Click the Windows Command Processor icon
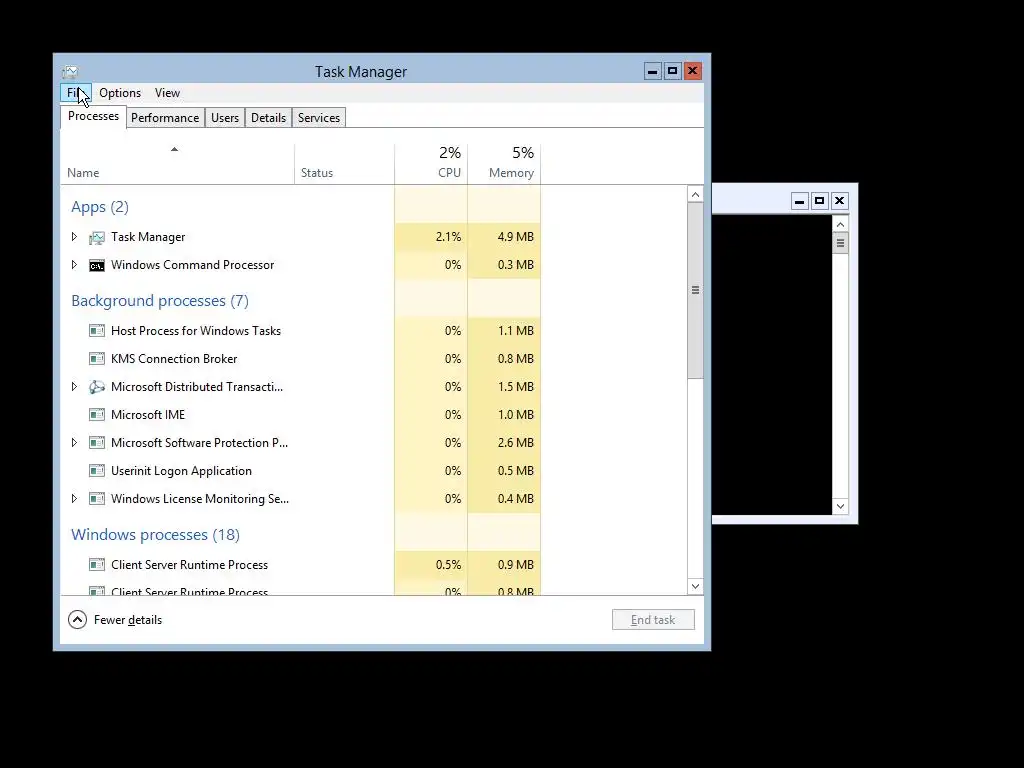Screen dimensions: 1024x768 (x=97, y=265)
